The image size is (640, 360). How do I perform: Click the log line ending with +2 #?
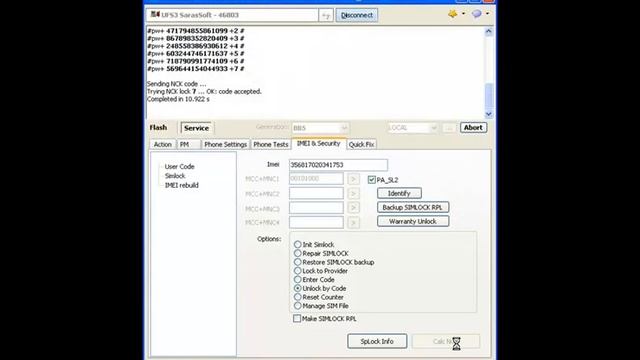pyautogui.click(x=196, y=31)
